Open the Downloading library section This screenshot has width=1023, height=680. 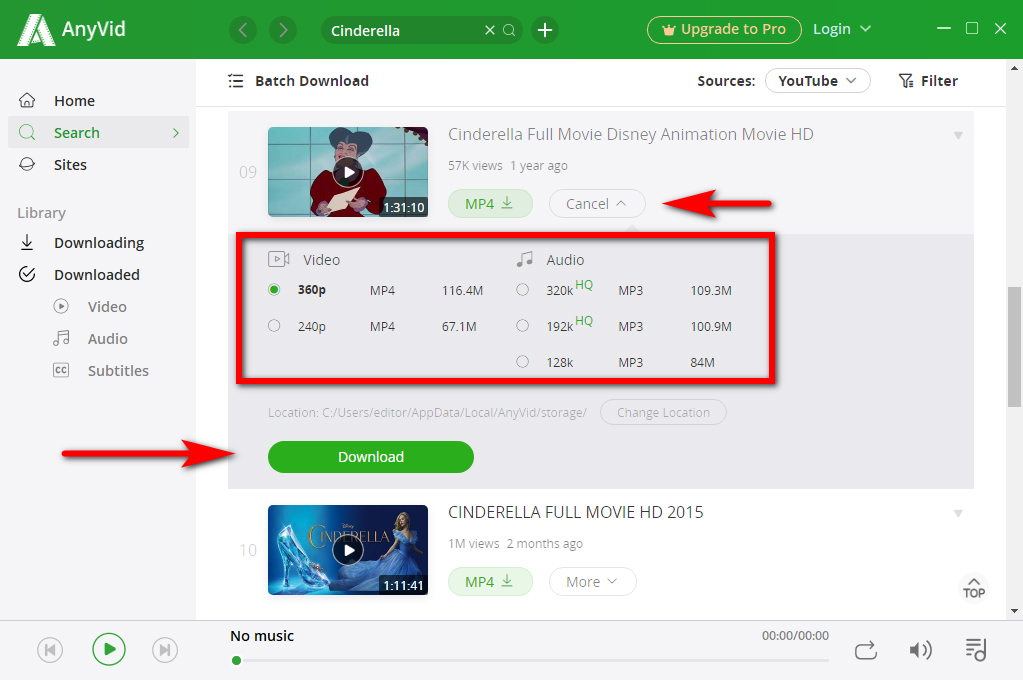98,243
